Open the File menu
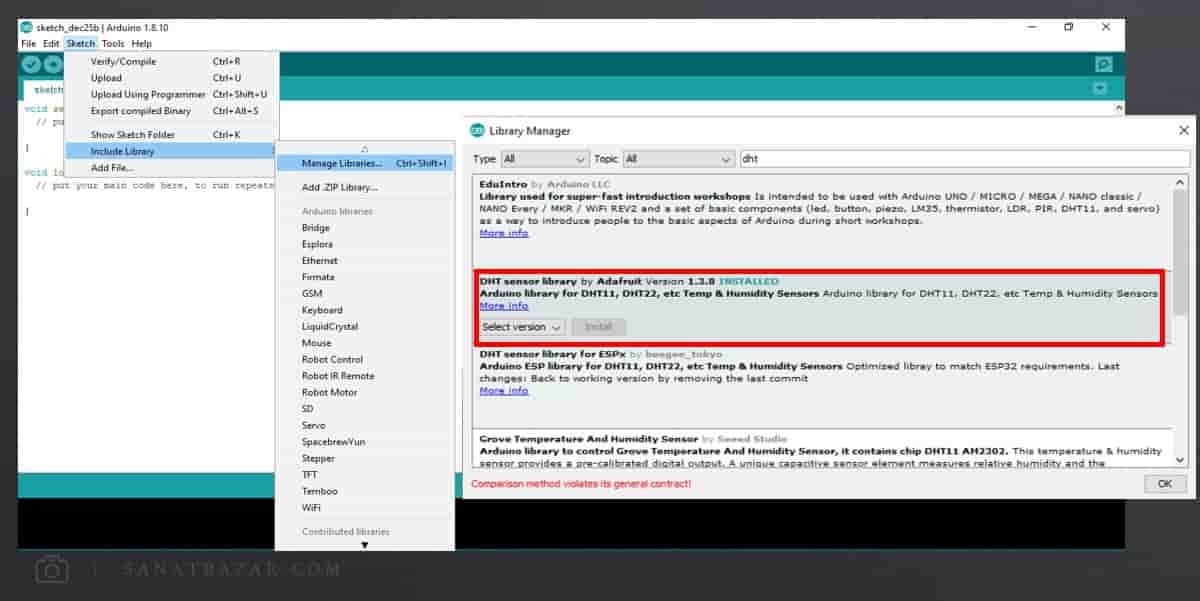The width and height of the screenshot is (1200, 601). pyautogui.click(x=28, y=44)
